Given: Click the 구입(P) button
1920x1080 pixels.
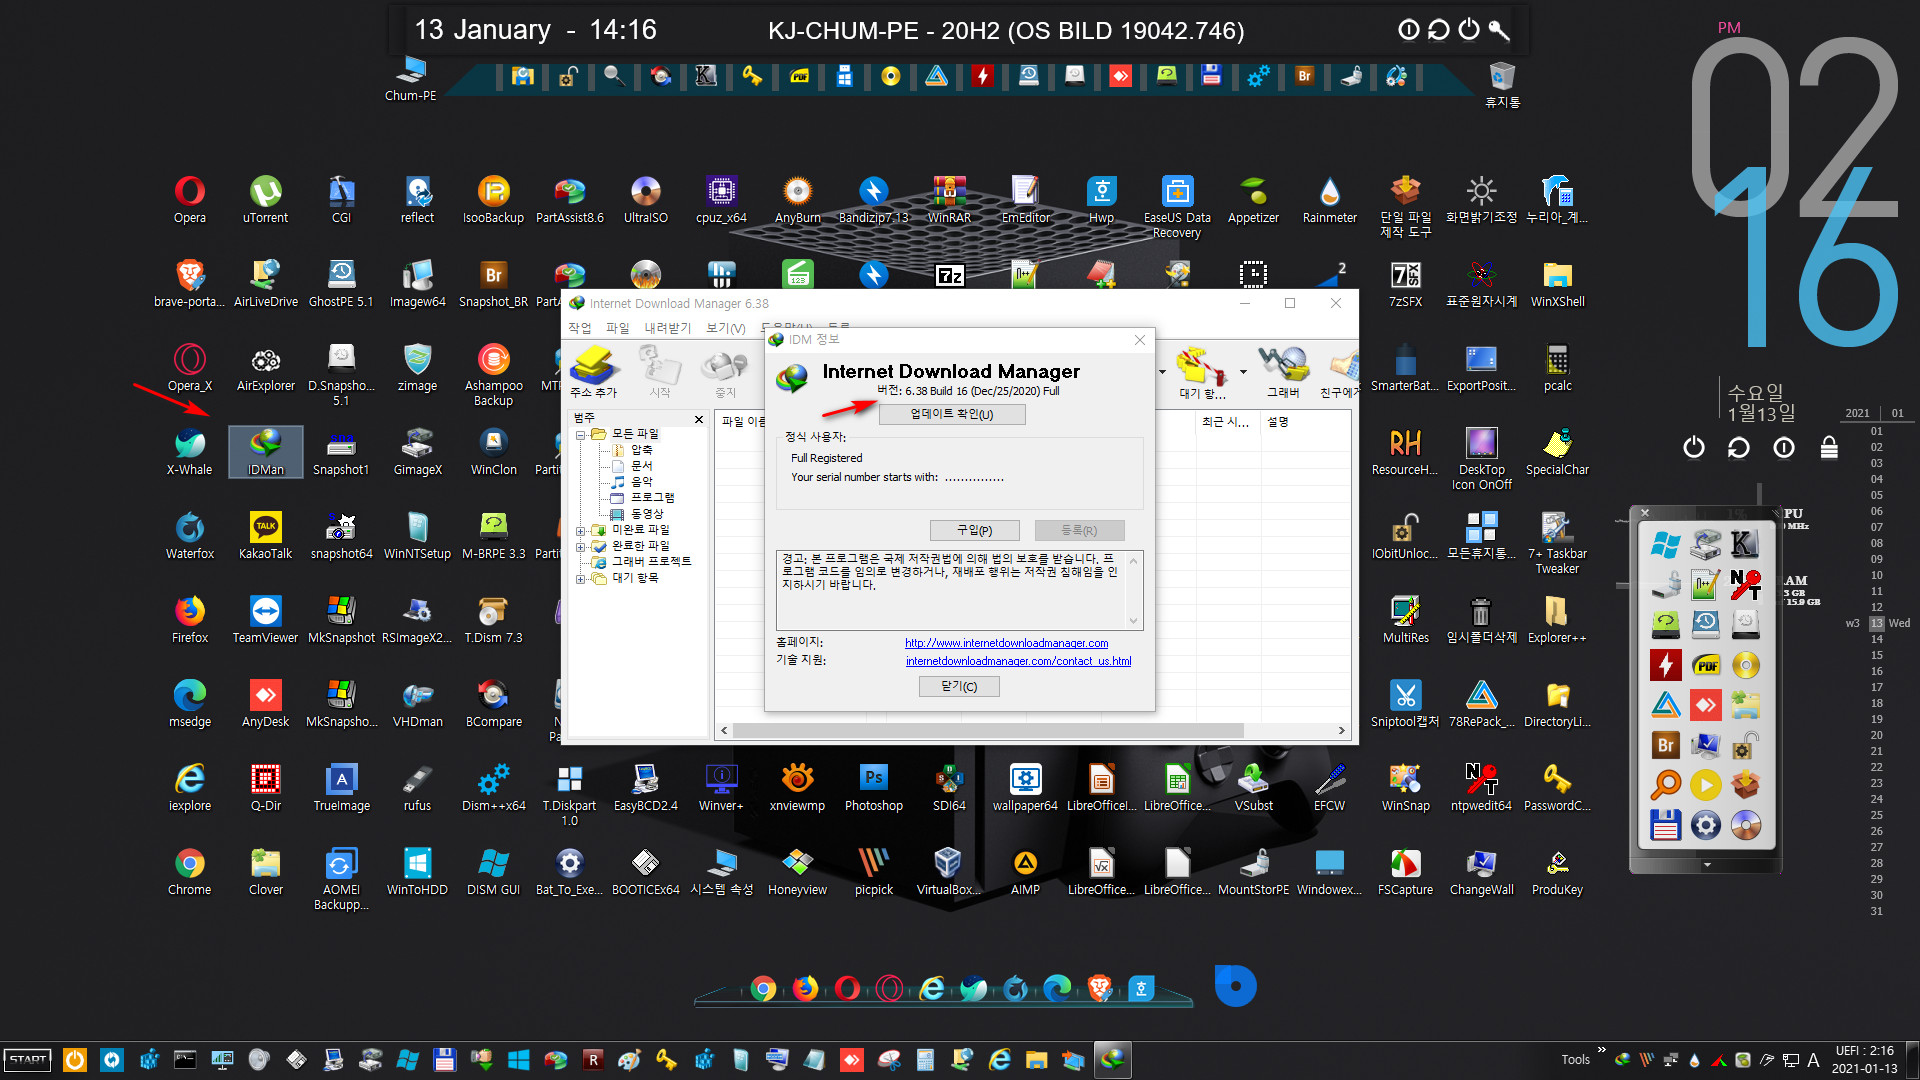Looking at the screenshot, I should (975, 530).
